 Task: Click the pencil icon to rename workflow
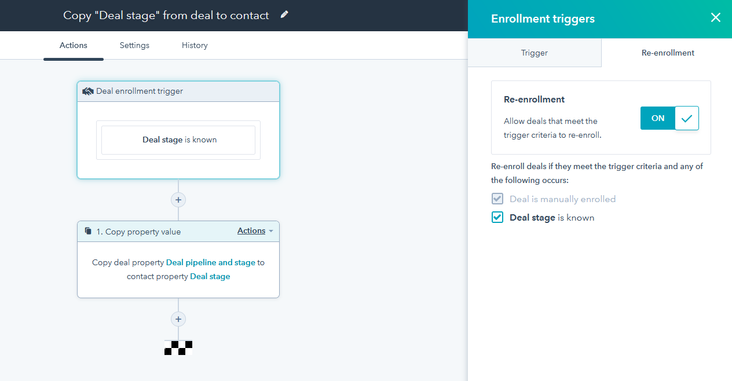tap(284, 15)
